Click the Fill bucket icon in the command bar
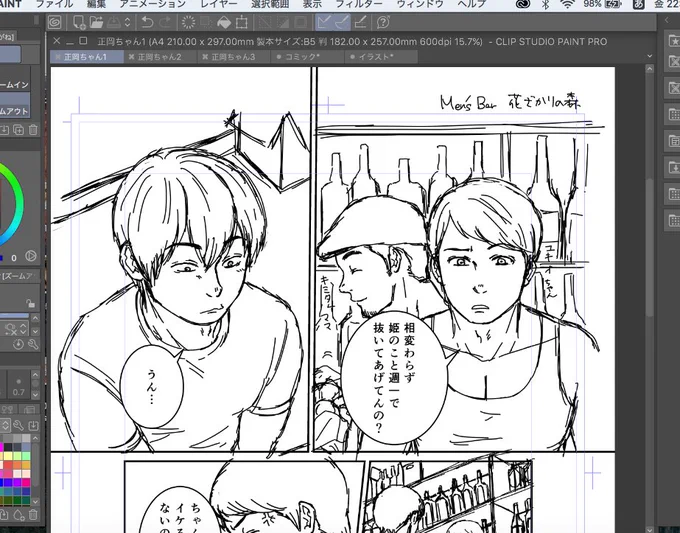 pos(224,22)
